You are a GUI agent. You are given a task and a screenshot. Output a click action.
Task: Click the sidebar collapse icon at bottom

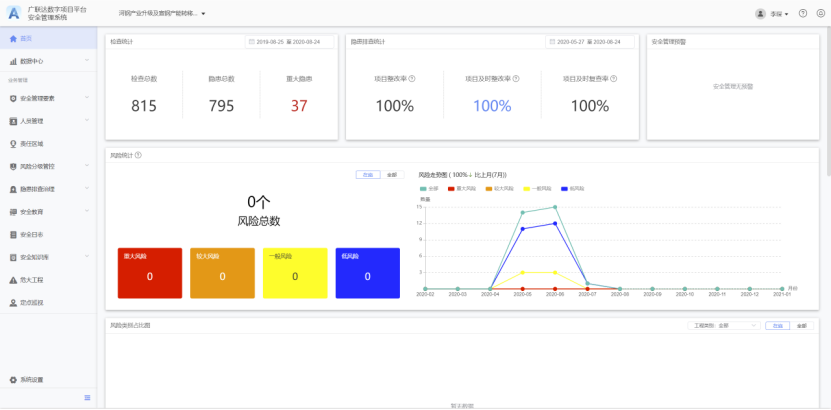(87, 399)
